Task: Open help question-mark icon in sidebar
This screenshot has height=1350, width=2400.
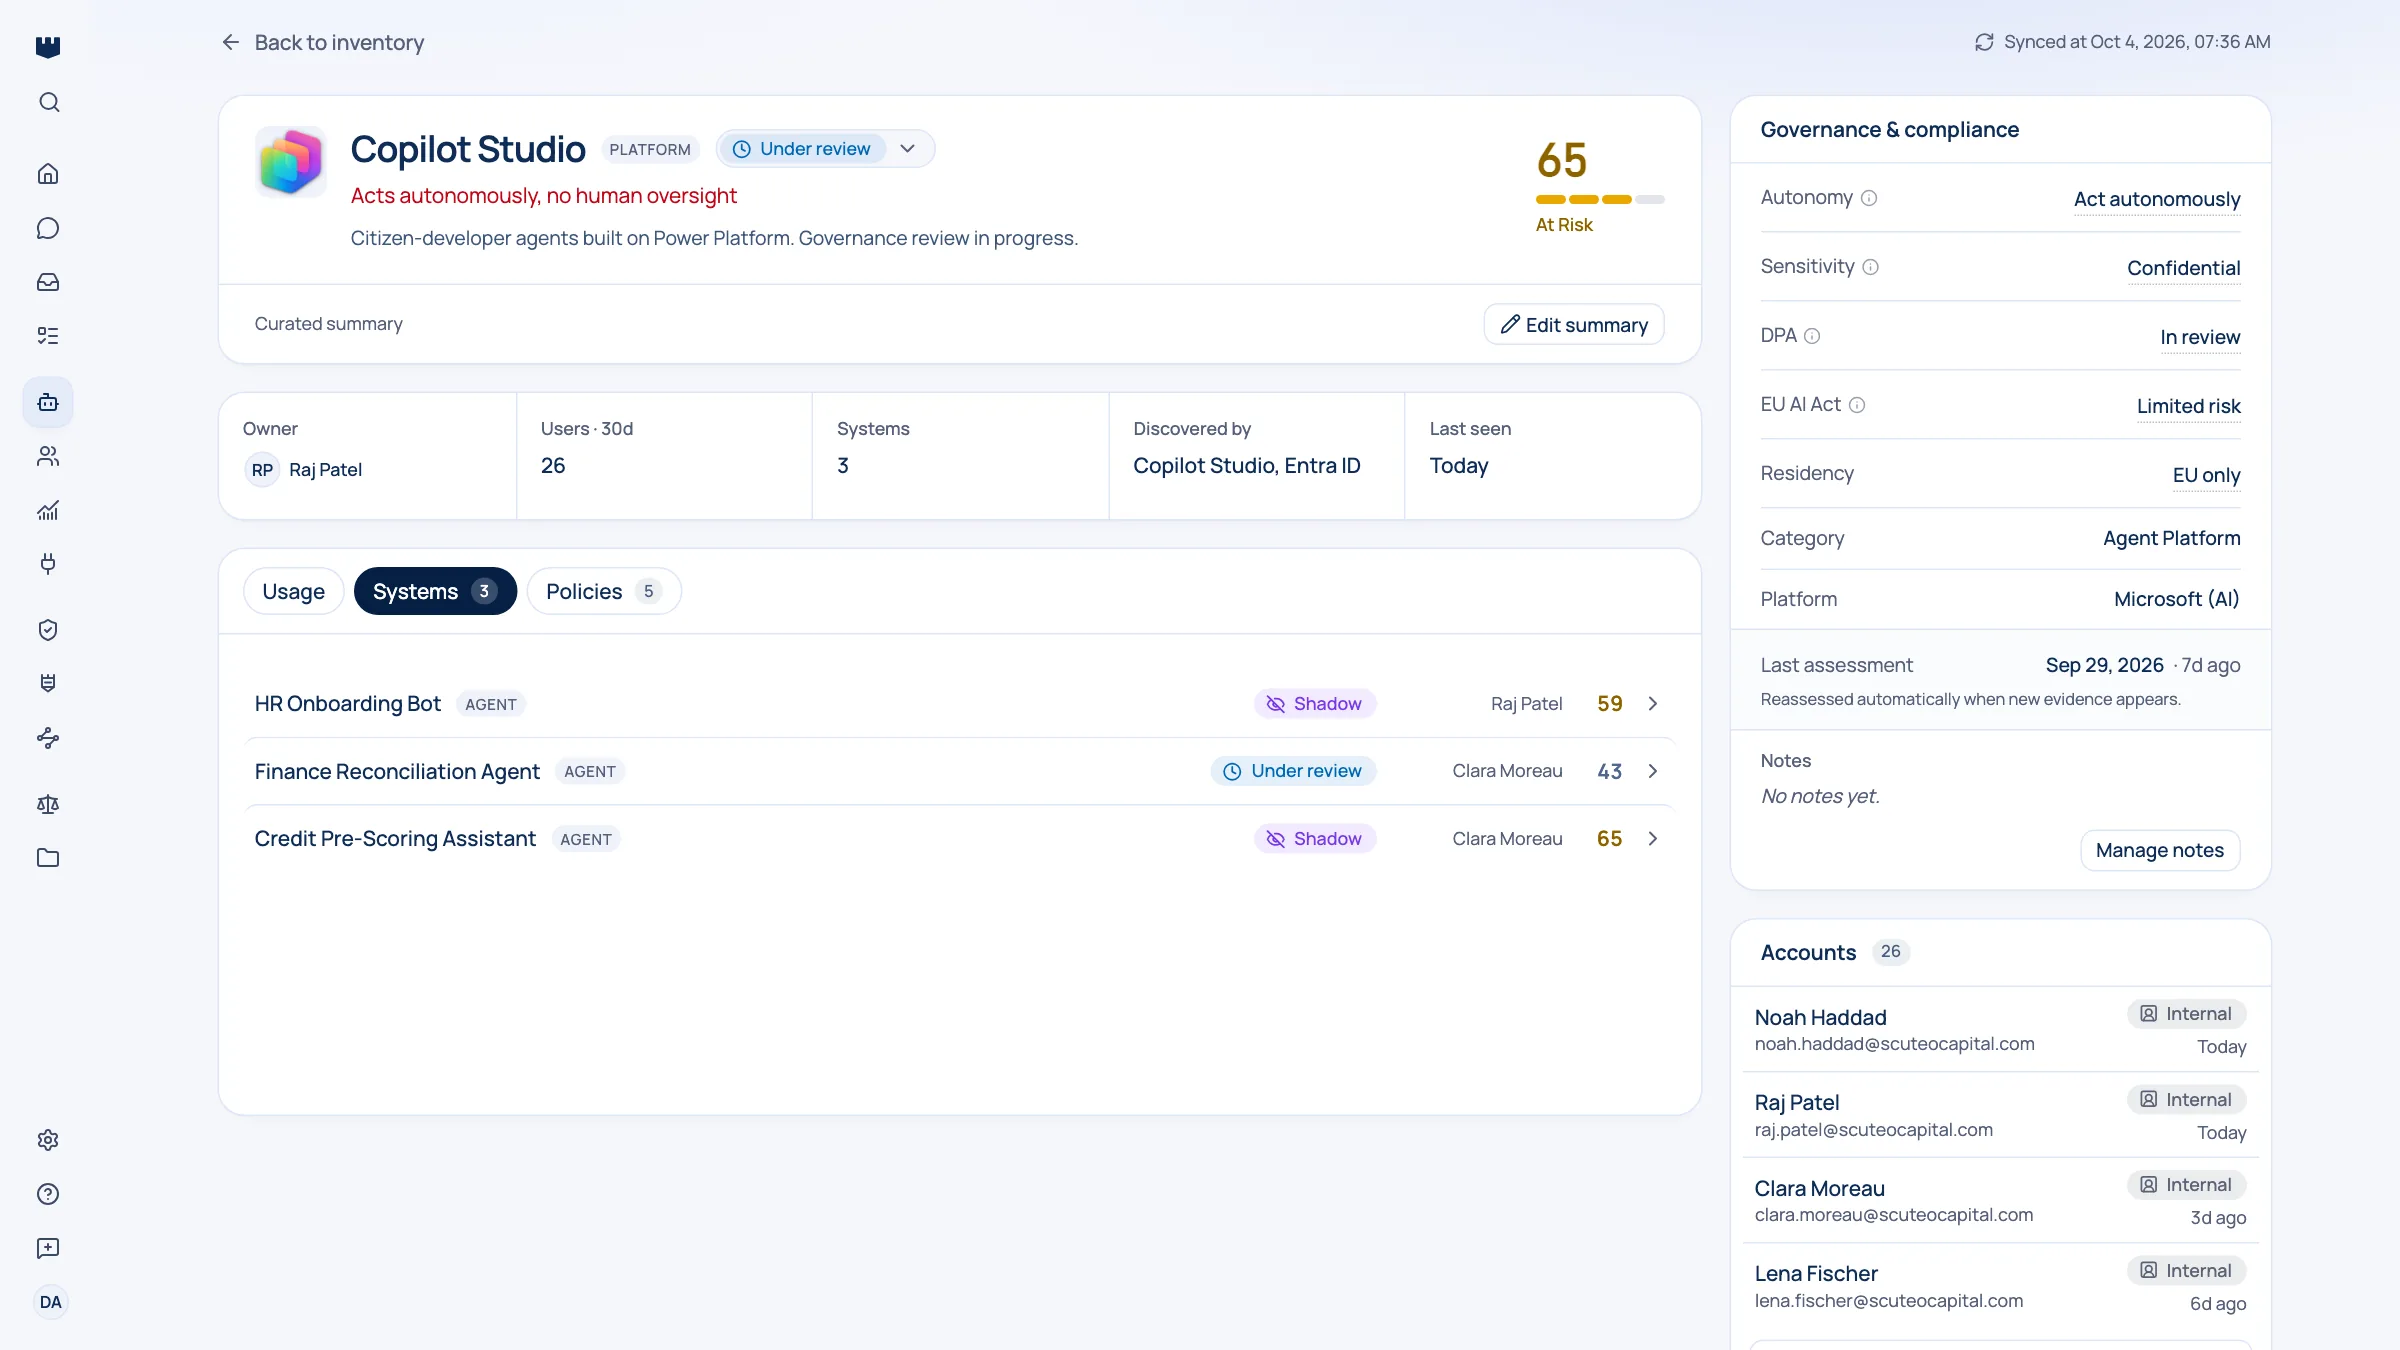Action: click(48, 1194)
